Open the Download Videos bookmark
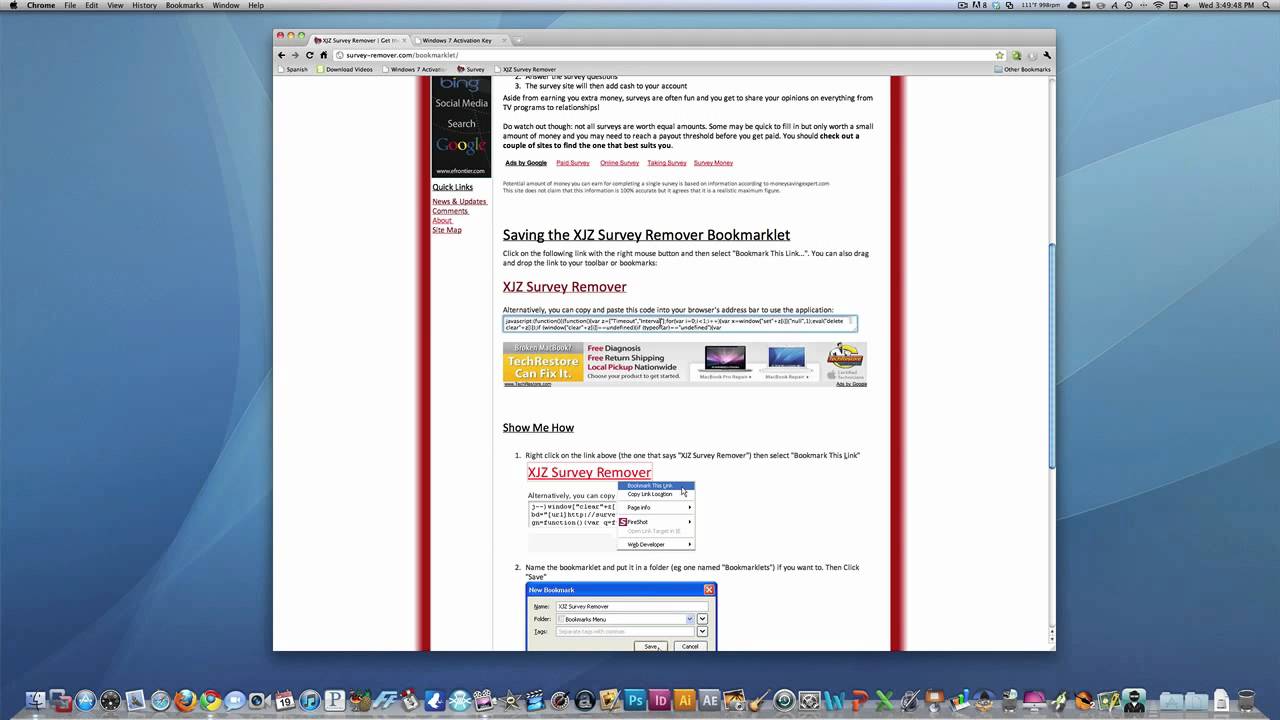The height and width of the screenshot is (720, 1280). [345, 69]
